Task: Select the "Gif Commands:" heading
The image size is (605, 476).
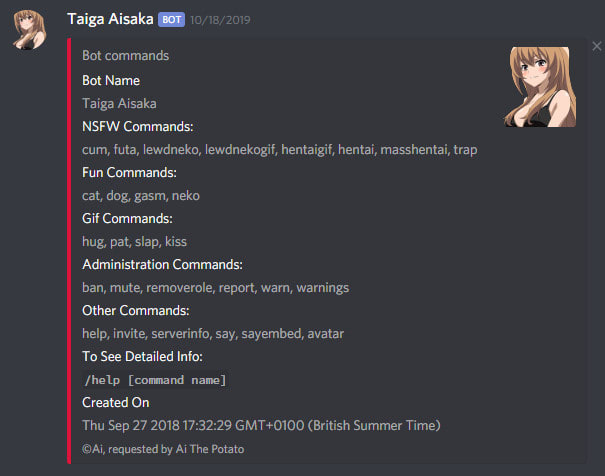Action: (x=127, y=218)
